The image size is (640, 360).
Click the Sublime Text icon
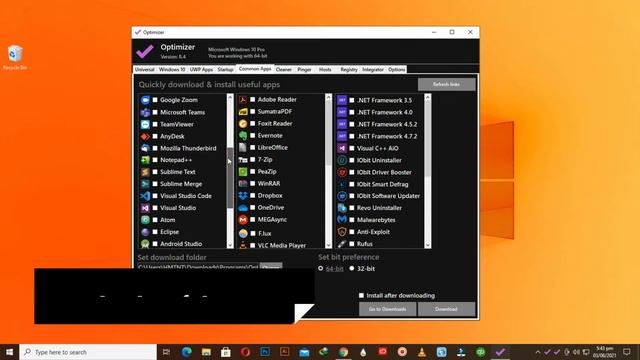[145, 172]
